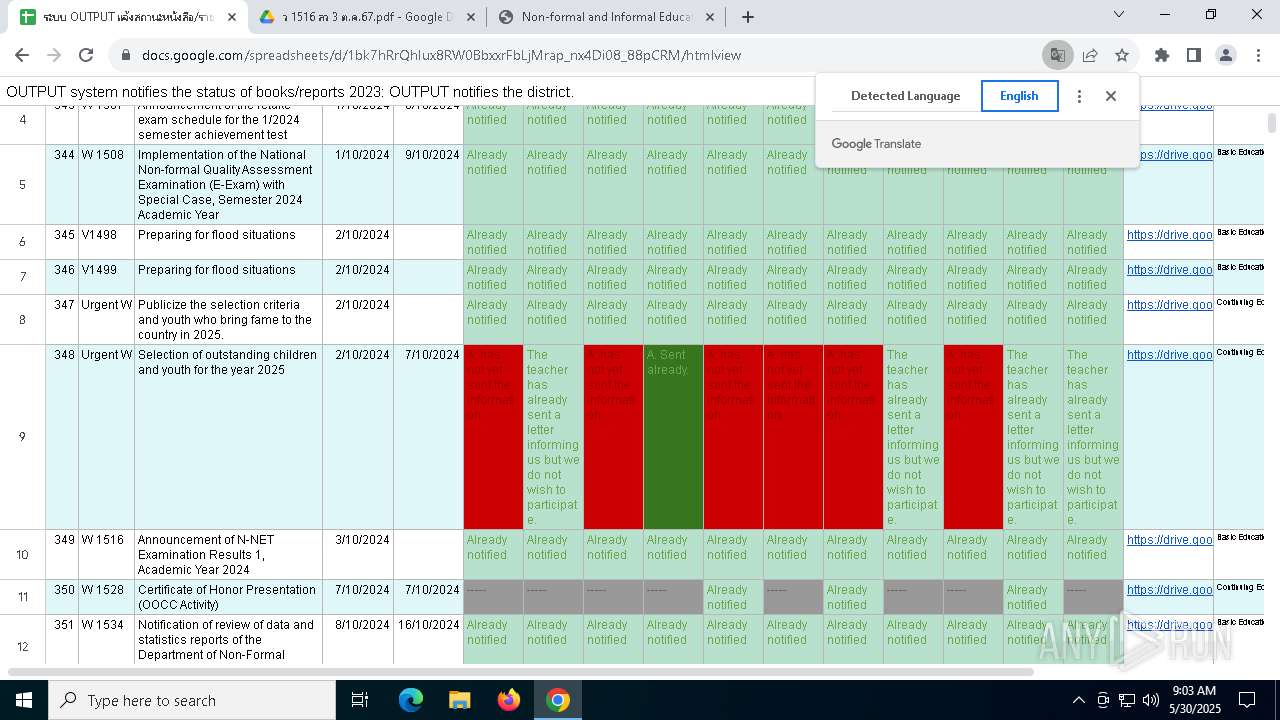
Task: Open drive link for row 349 N-NET
Action: click(1169, 540)
